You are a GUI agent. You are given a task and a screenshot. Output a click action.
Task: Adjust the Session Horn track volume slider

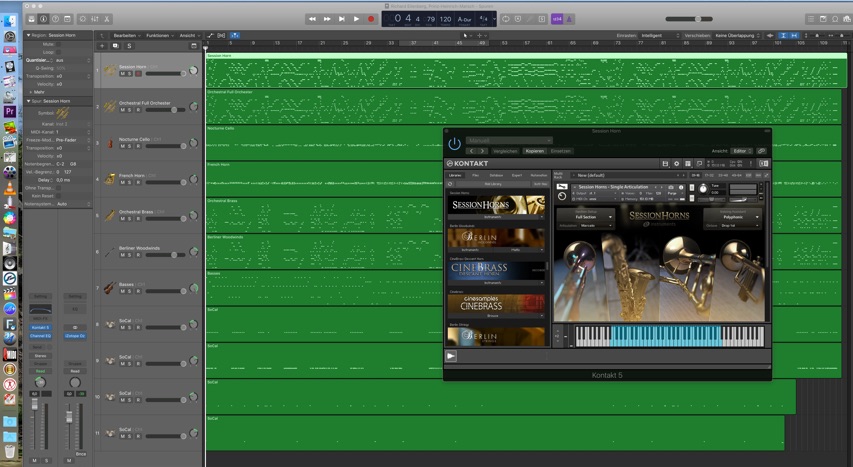coord(166,73)
